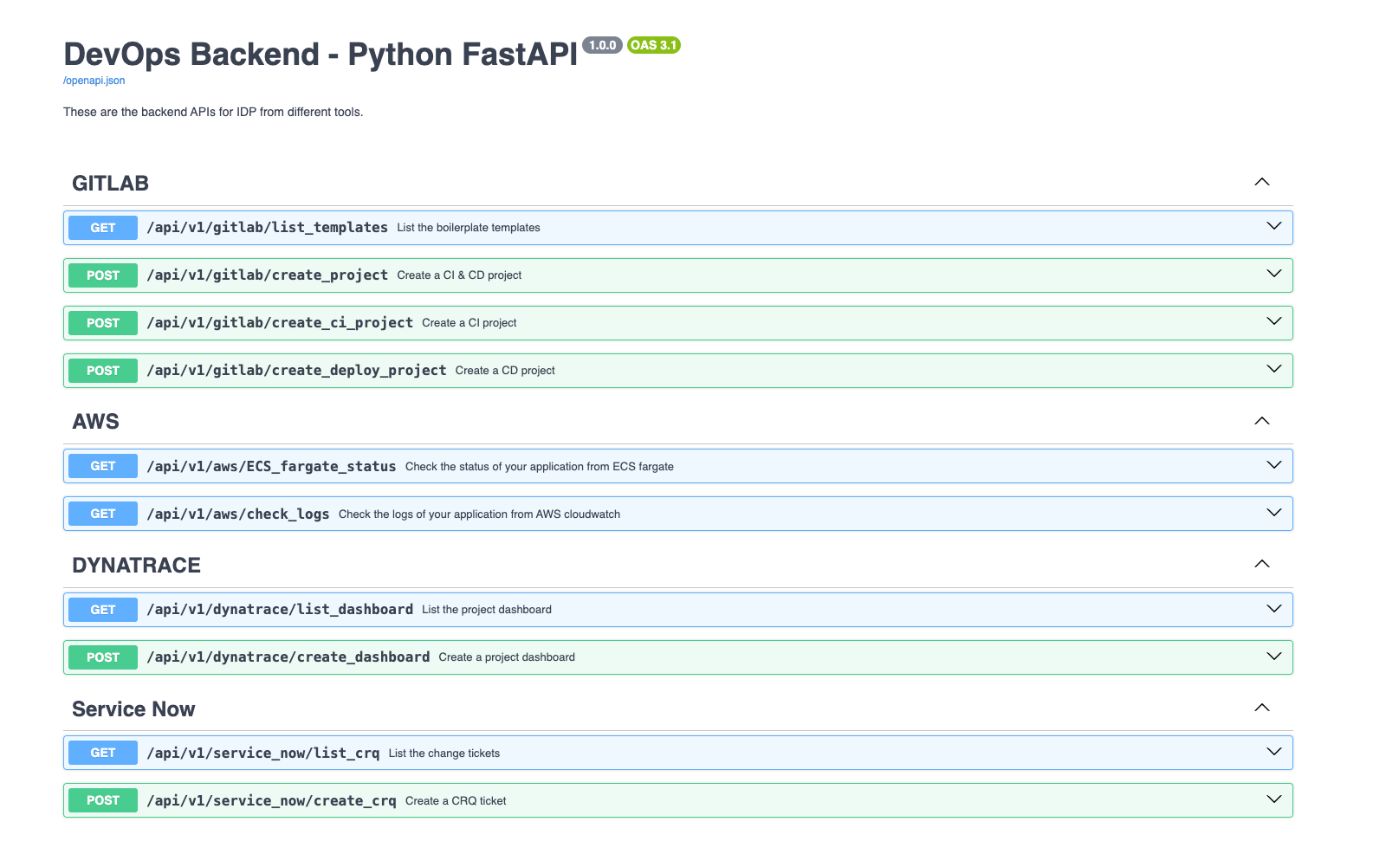Expand the list_dashboard endpoint arrow
The height and width of the screenshot is (854, 1379).
pyautogui.click(x=1274, y=608)
